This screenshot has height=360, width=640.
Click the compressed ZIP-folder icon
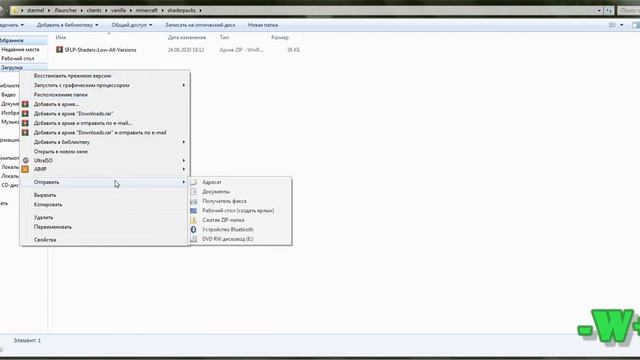[193, 220]
